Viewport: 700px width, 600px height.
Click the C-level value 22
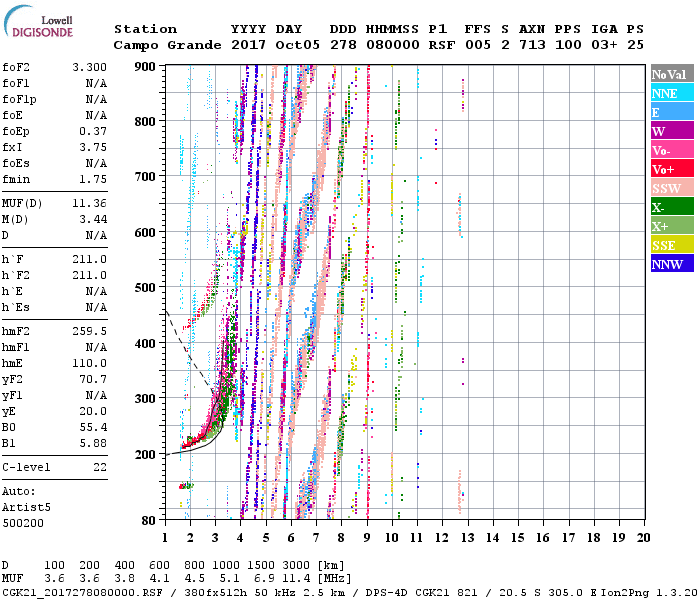[x=100, y=468]
